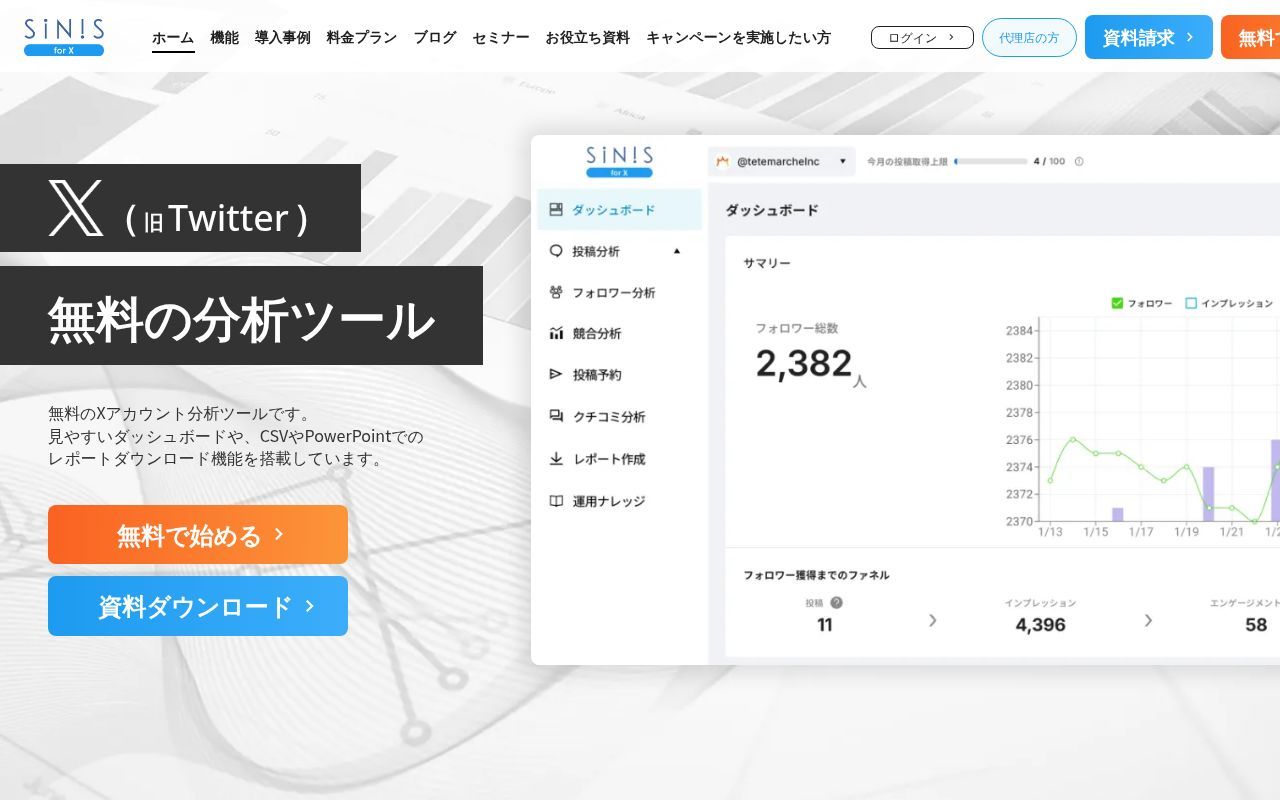
Task: Click the orange 無料 header button
Action: pyautogui.click(x=1251, y=38)
